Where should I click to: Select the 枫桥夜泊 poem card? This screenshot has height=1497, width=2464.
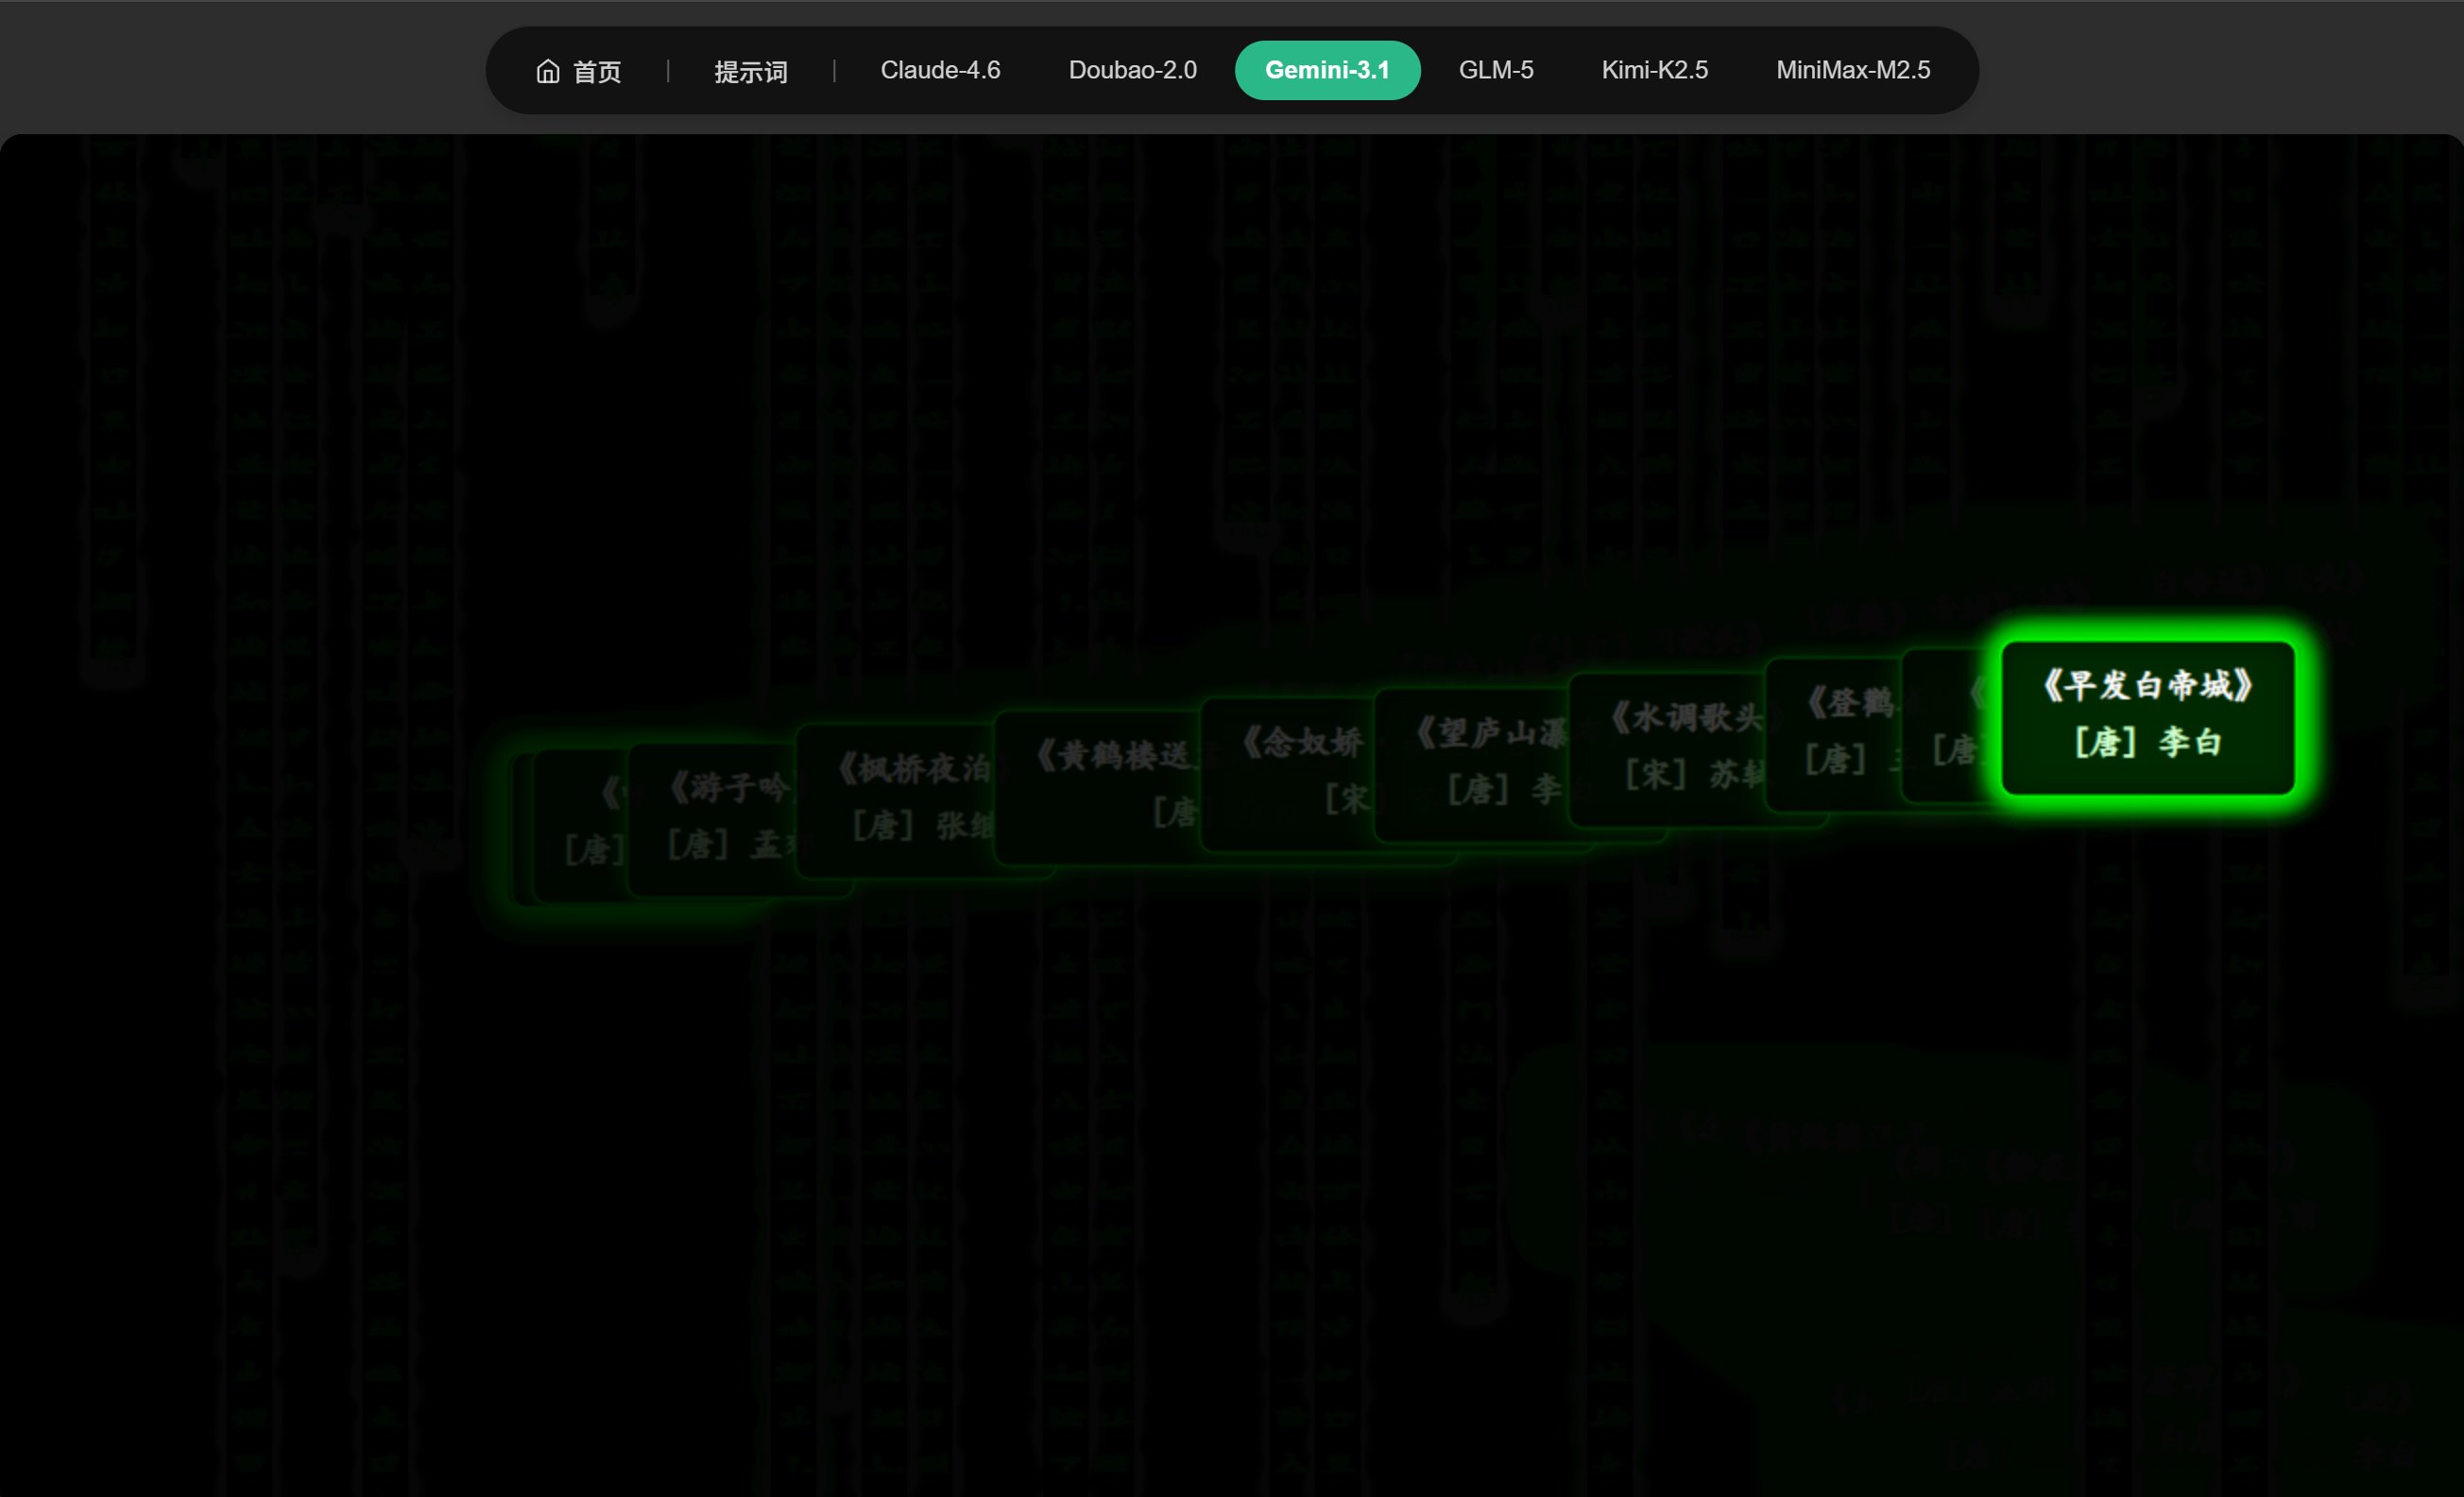click(896, 798)
